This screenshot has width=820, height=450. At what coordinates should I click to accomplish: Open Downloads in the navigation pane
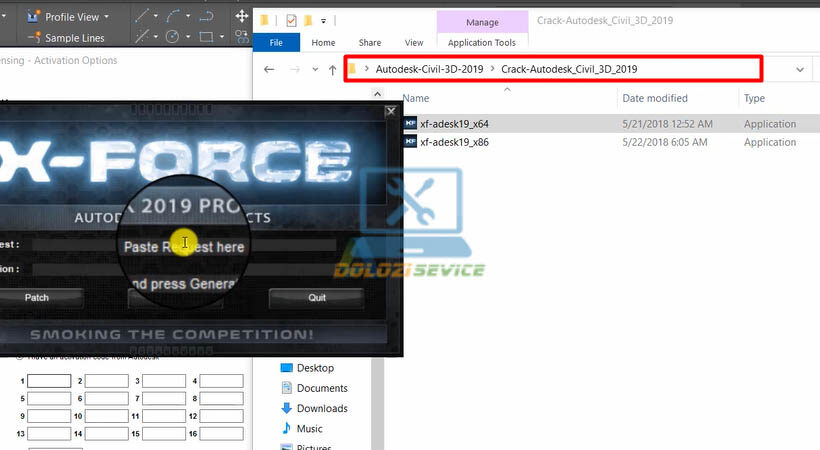322,408
